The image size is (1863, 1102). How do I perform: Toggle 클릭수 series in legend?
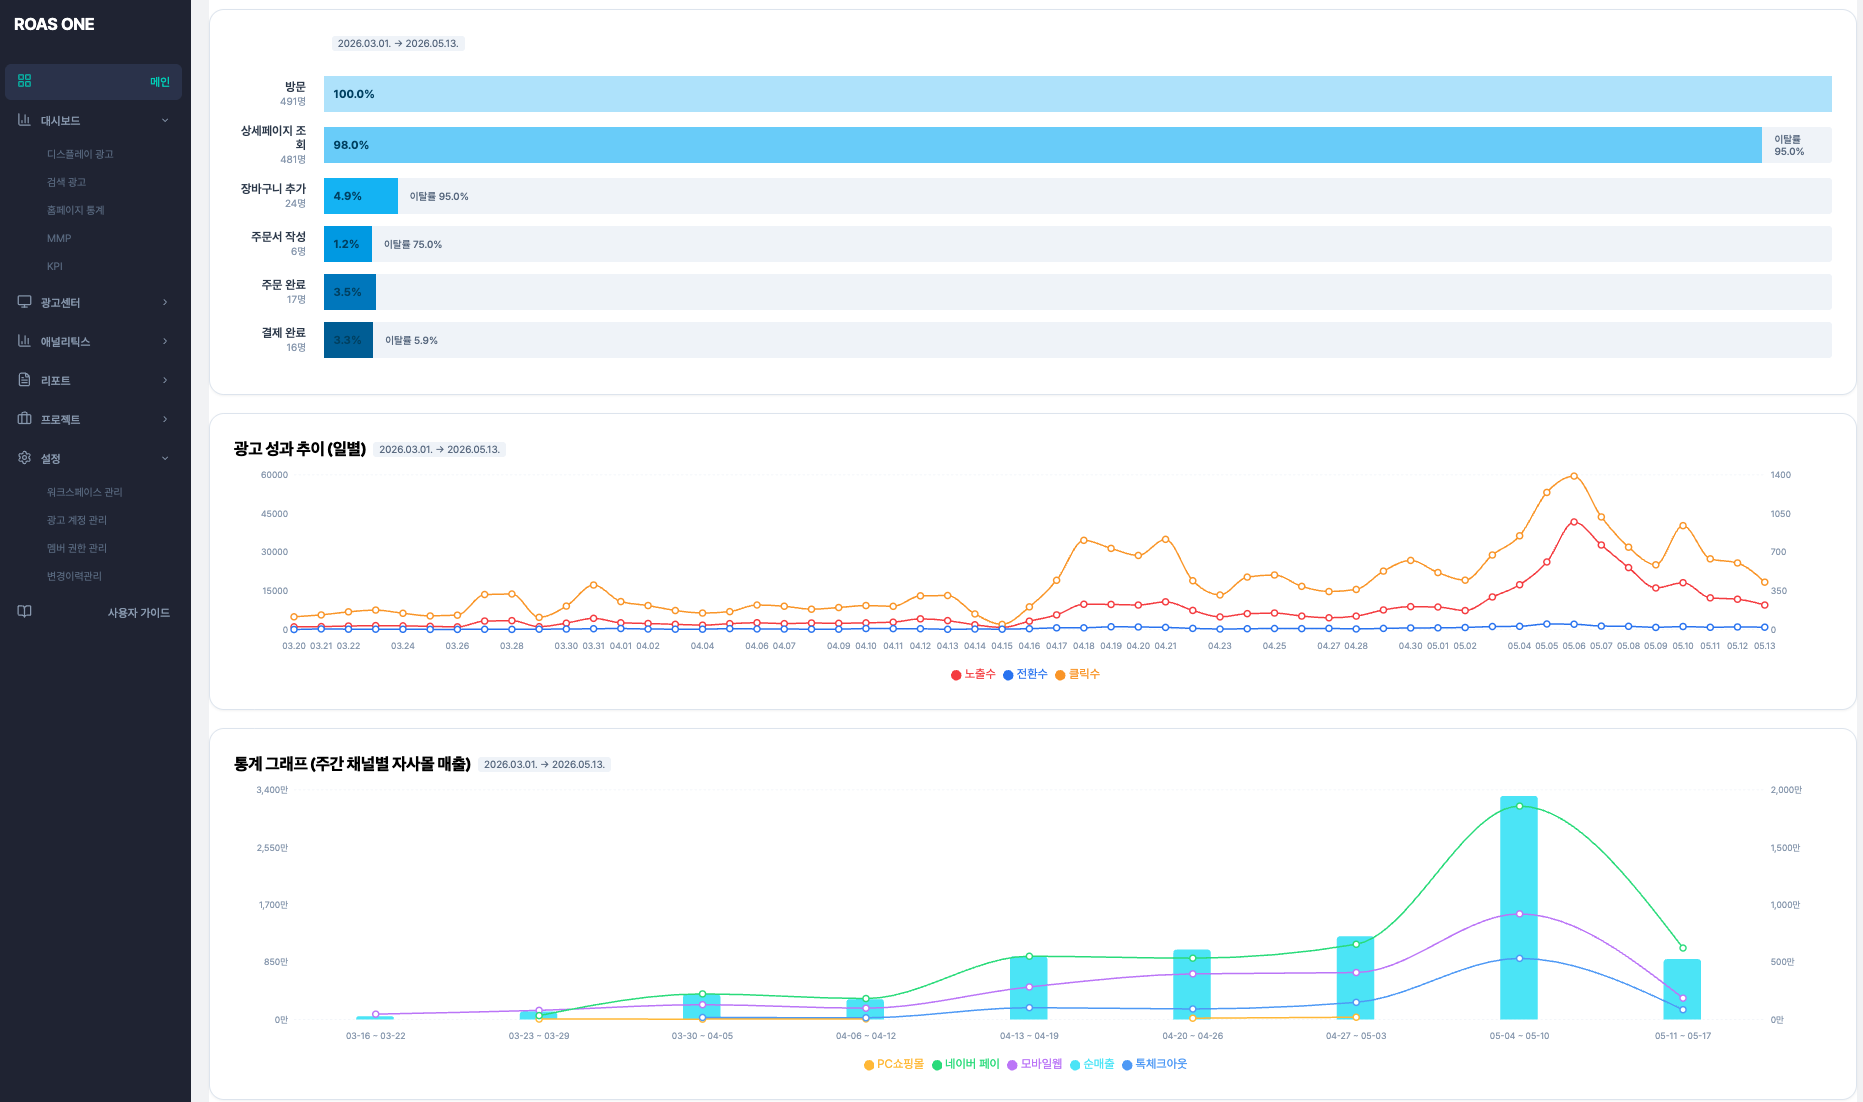coord(1077,674)
